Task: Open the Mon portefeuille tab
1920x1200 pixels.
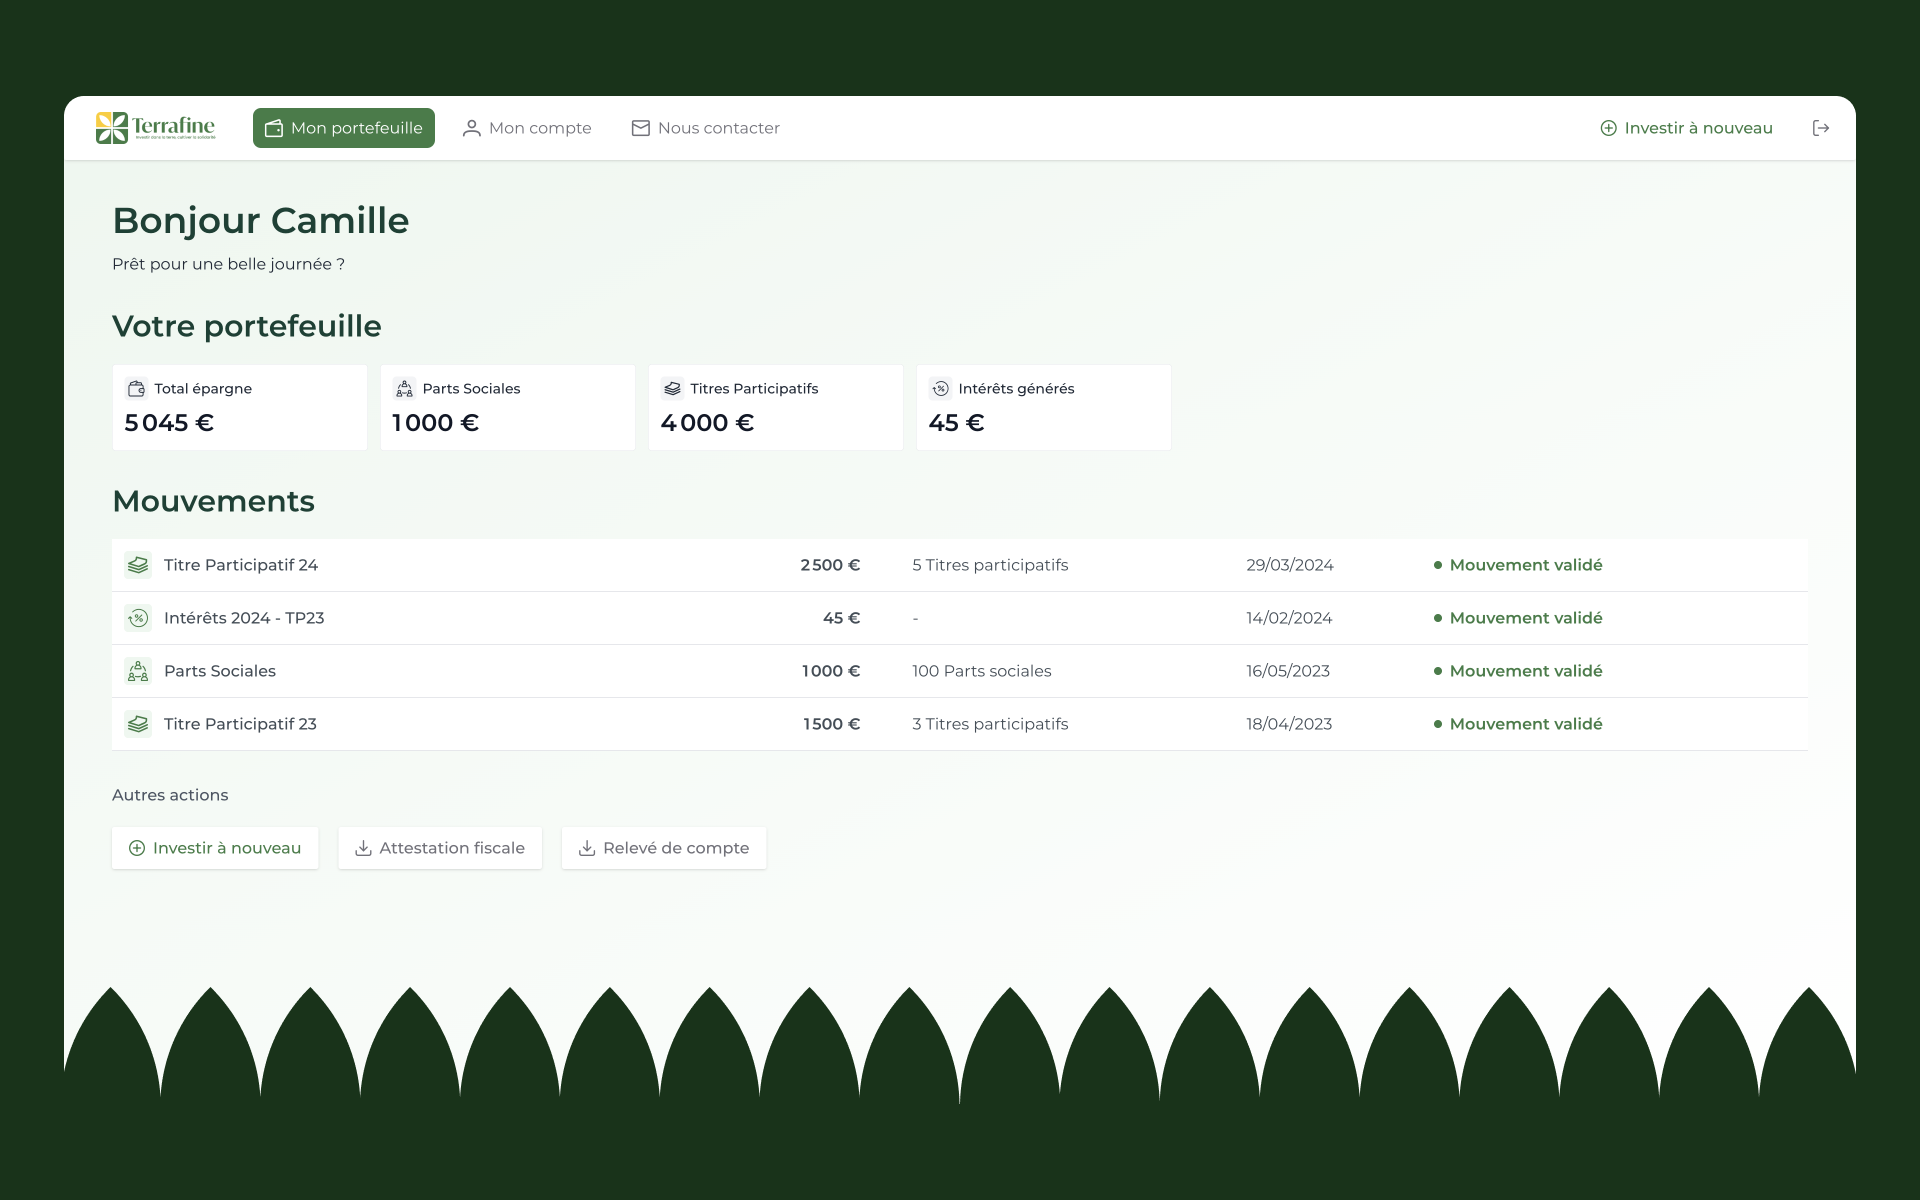Action: tap(344, 128)
